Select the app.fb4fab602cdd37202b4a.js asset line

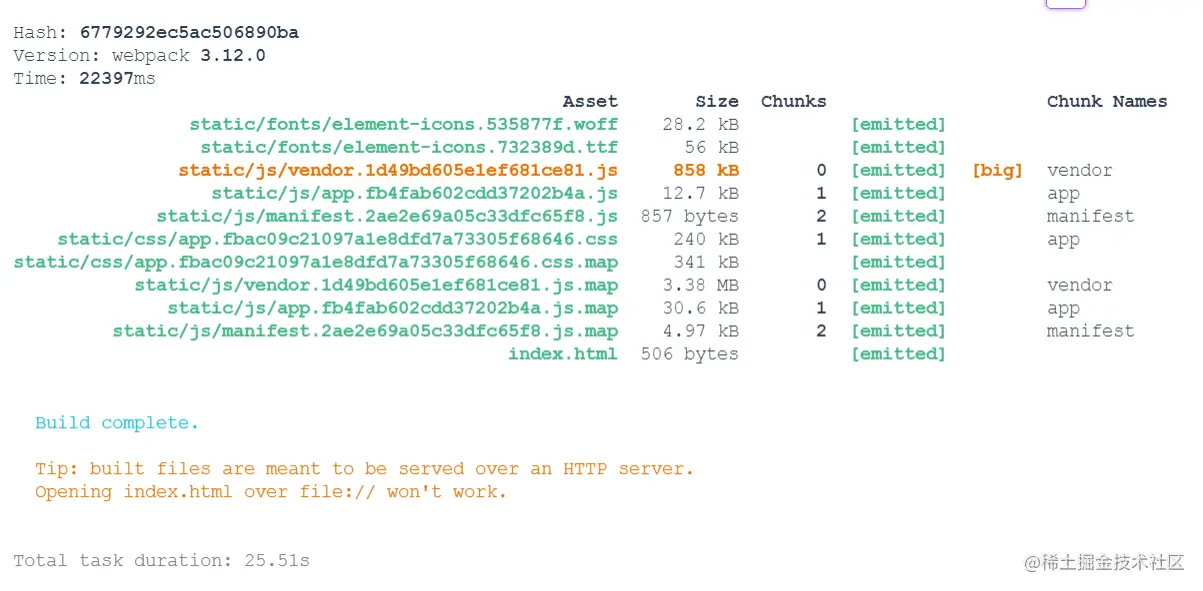[x=414, y=193]
